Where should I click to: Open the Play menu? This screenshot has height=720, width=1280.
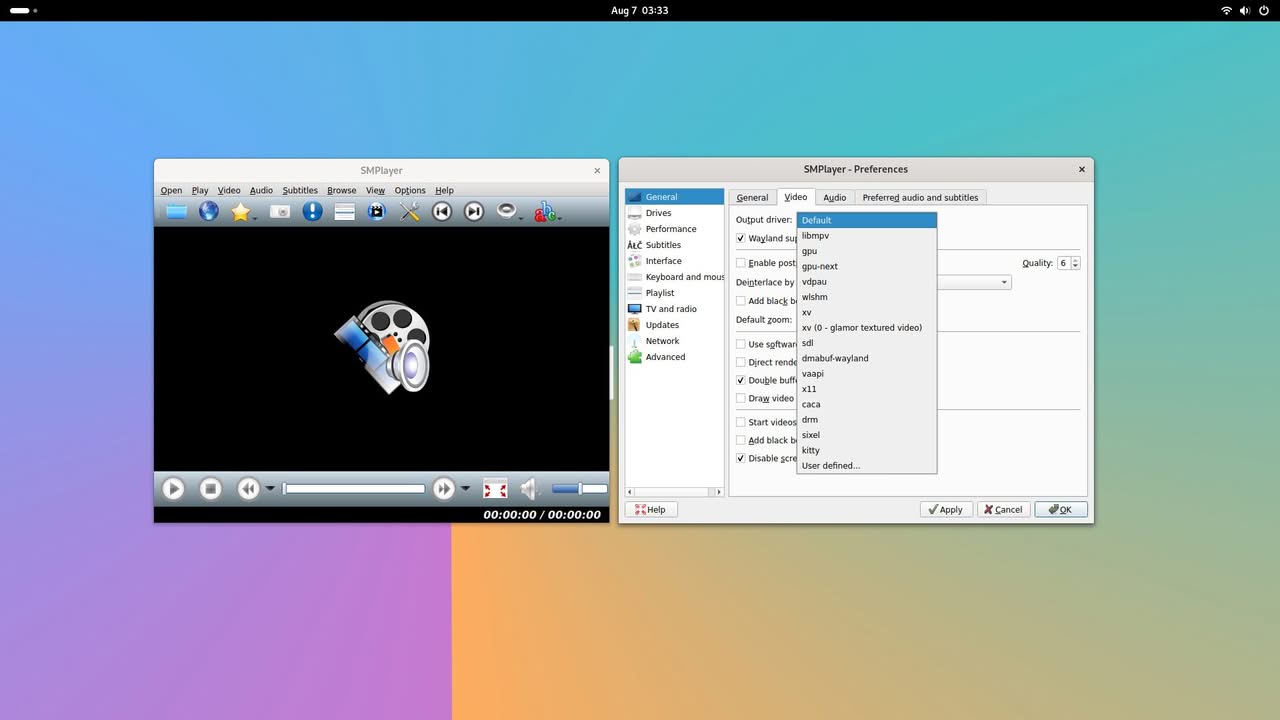(x=200, y=190)
